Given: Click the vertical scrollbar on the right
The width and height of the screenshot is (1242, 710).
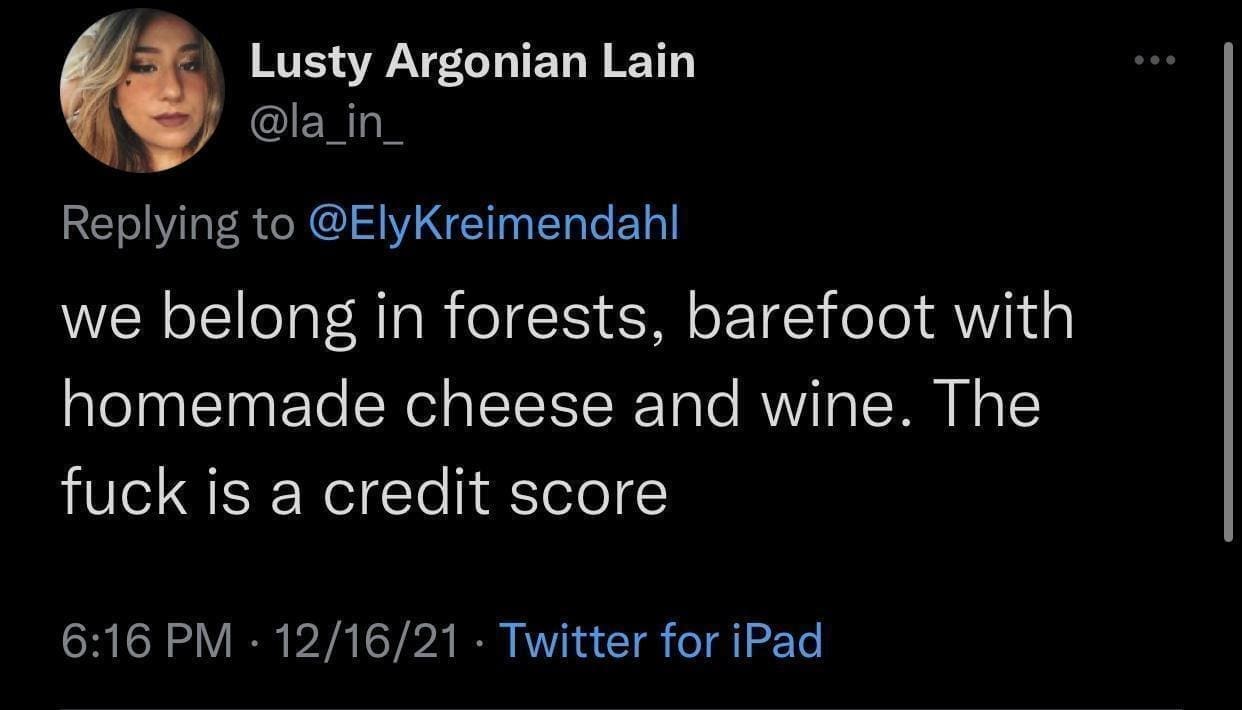Looking at the screenshot, I should 1229,290.
